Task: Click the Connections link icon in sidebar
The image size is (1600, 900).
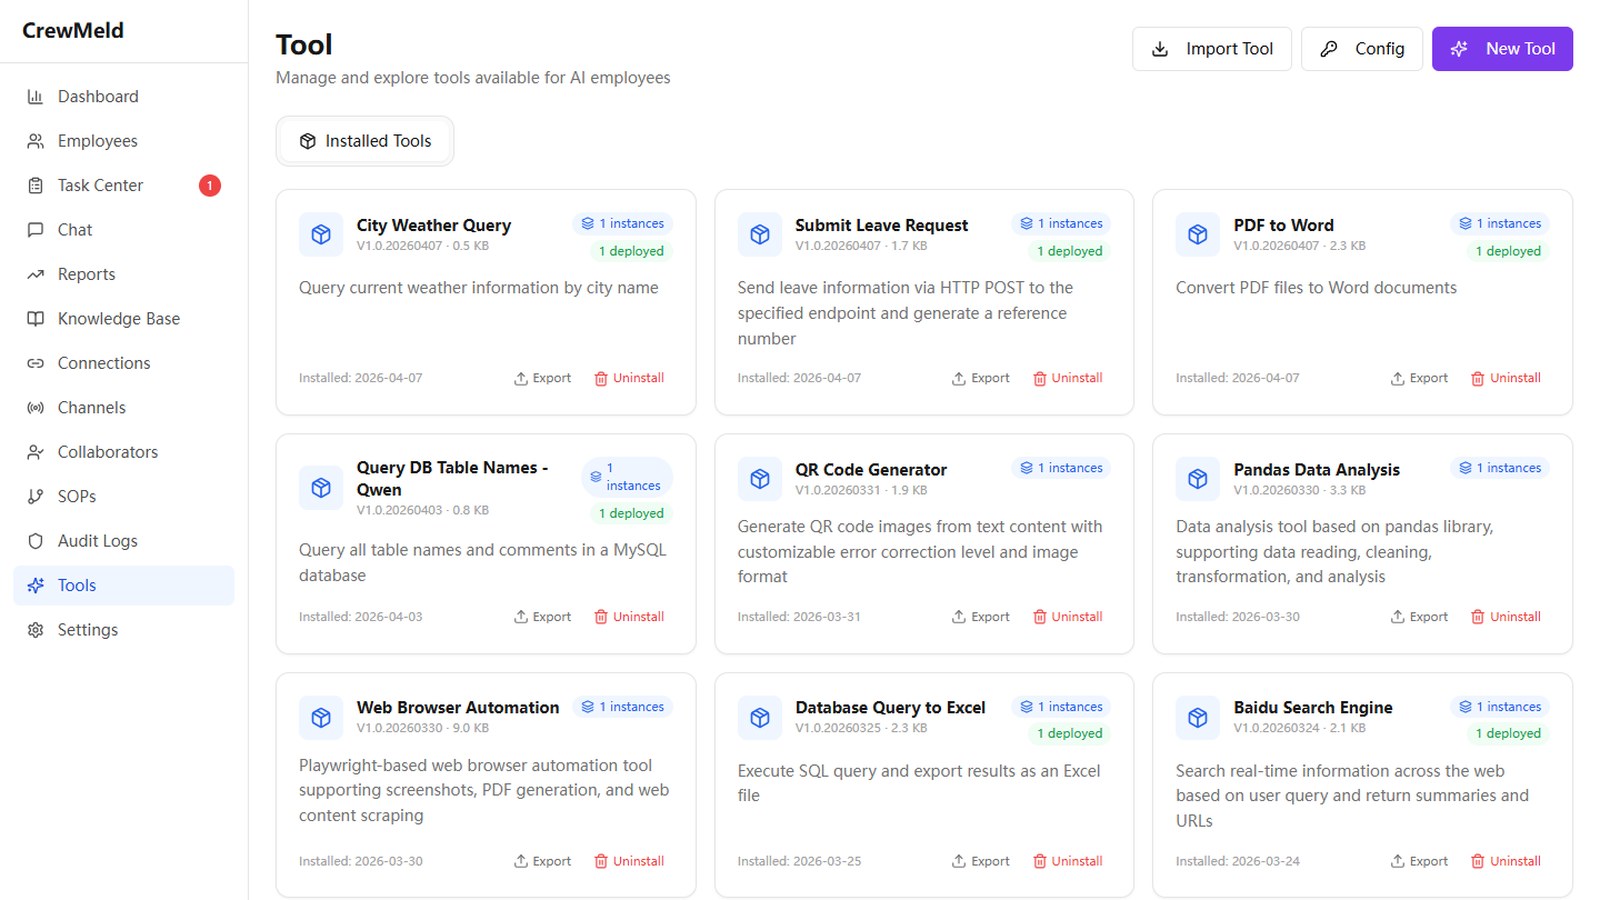Action: tap(36, 363)
